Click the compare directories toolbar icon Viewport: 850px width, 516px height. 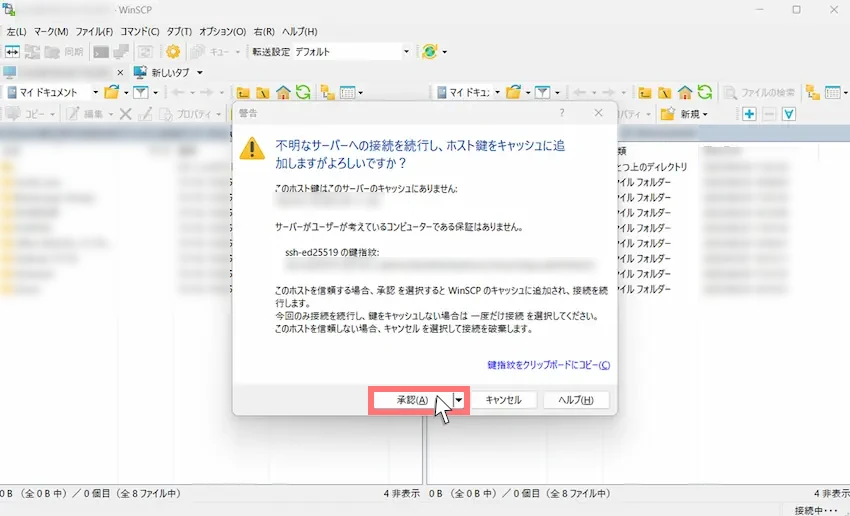pos(12,52)
